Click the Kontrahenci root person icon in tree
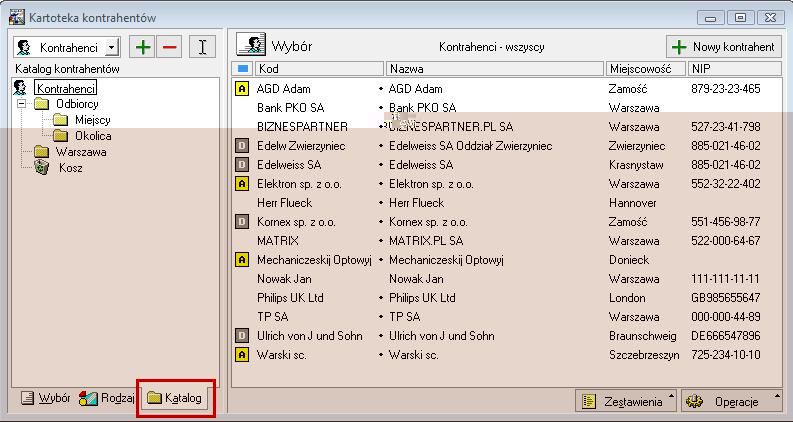The image size is (793, 422). pos(20,88)
